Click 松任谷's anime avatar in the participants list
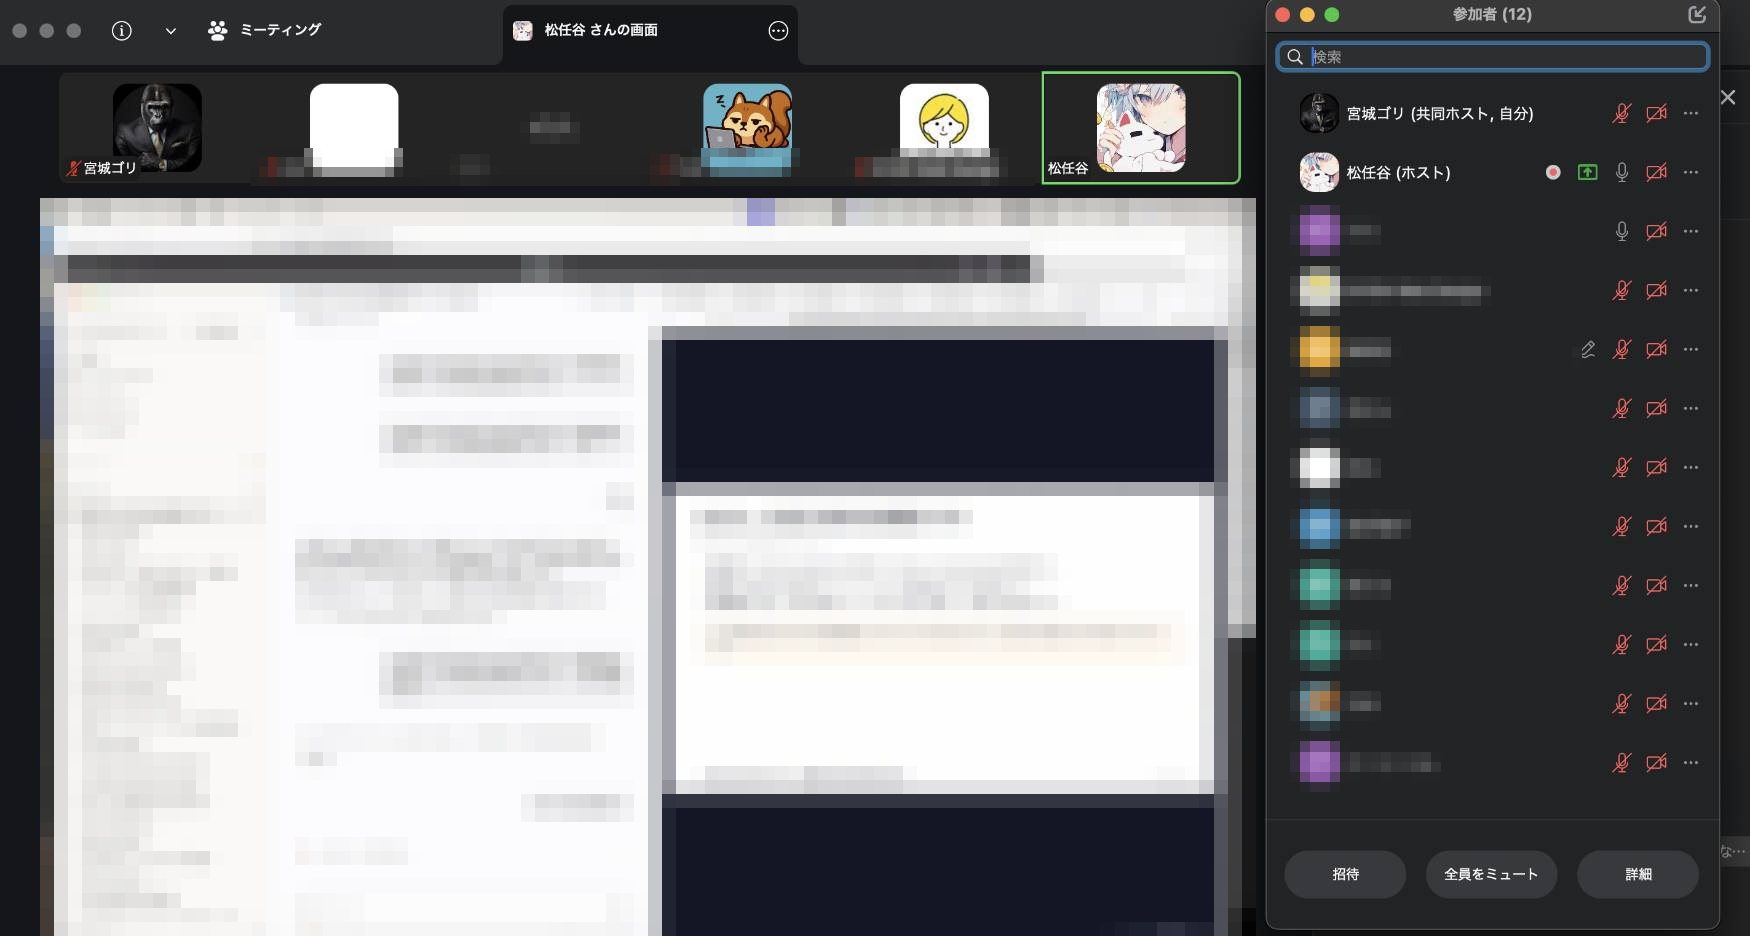 (1319, 172)
